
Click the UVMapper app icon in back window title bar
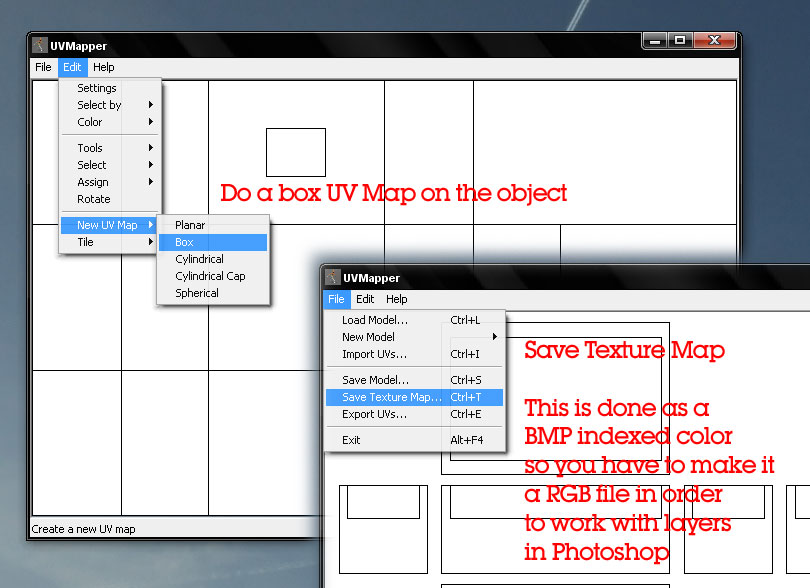click(40, 45)
